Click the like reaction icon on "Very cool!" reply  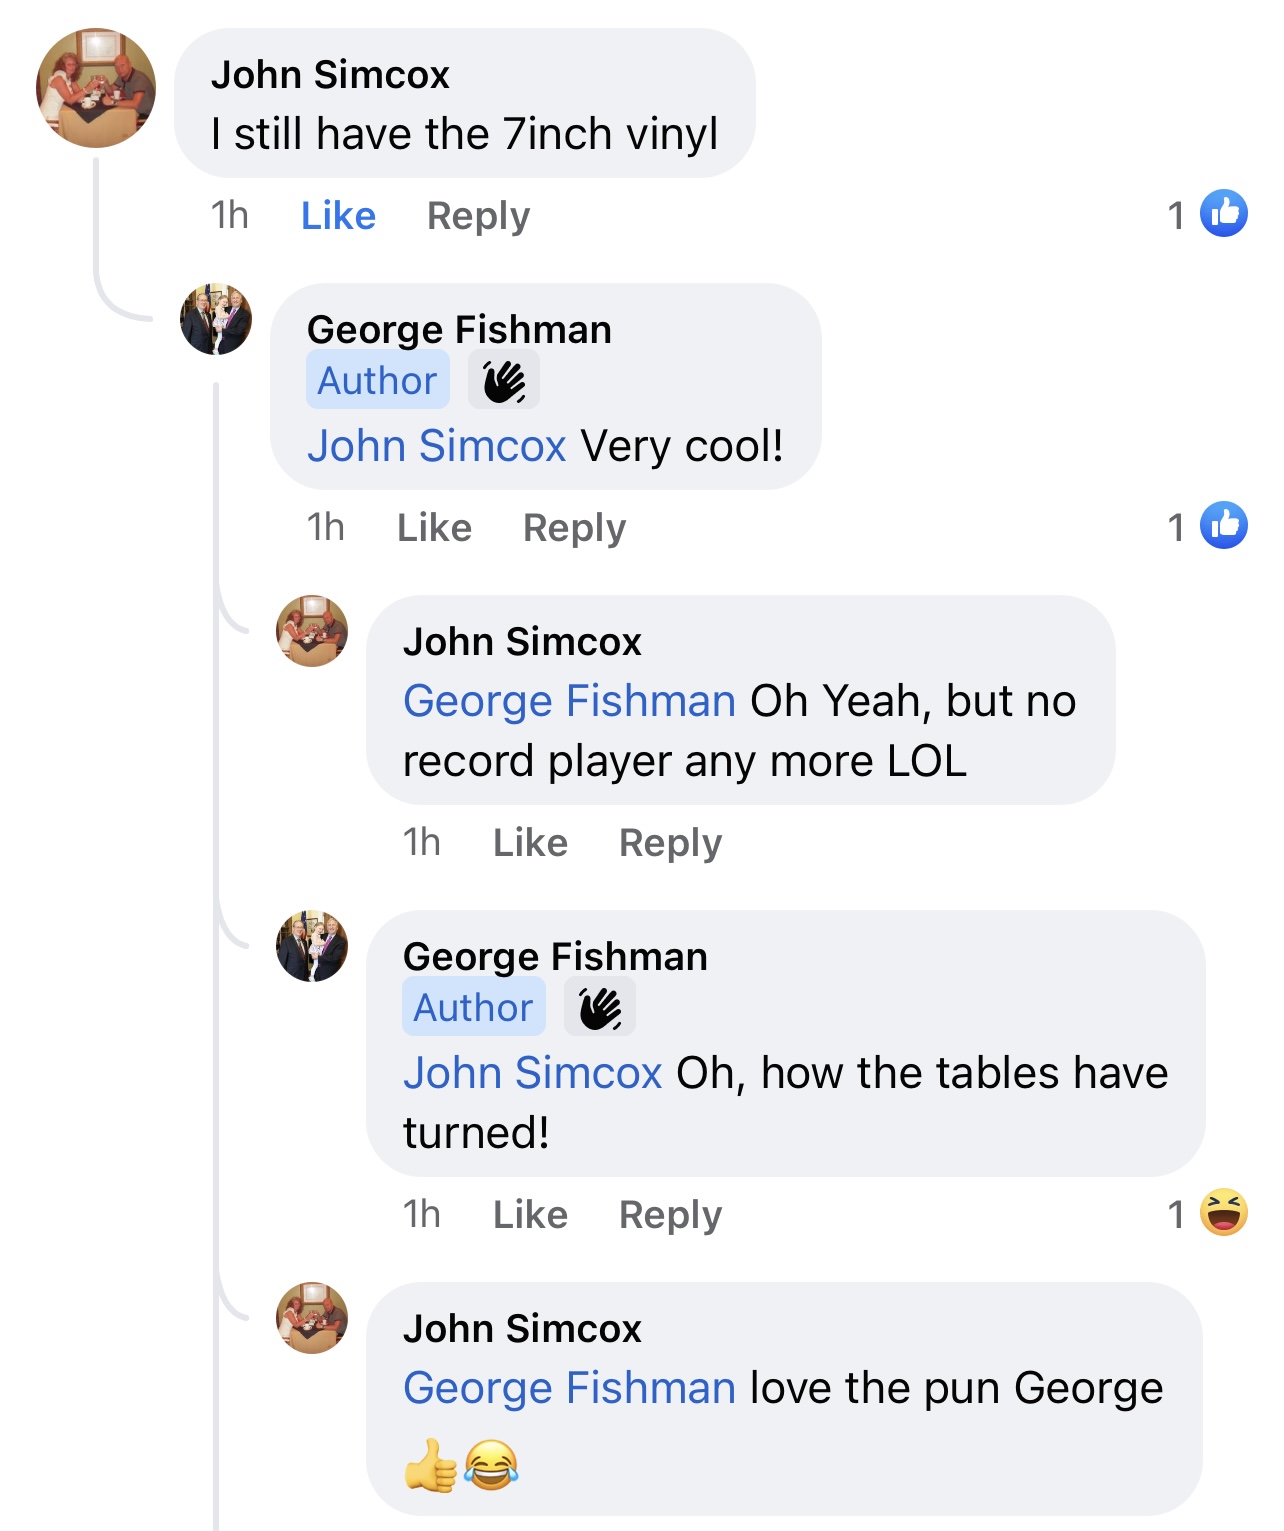pyautogui.click(x=1223, y=525)
